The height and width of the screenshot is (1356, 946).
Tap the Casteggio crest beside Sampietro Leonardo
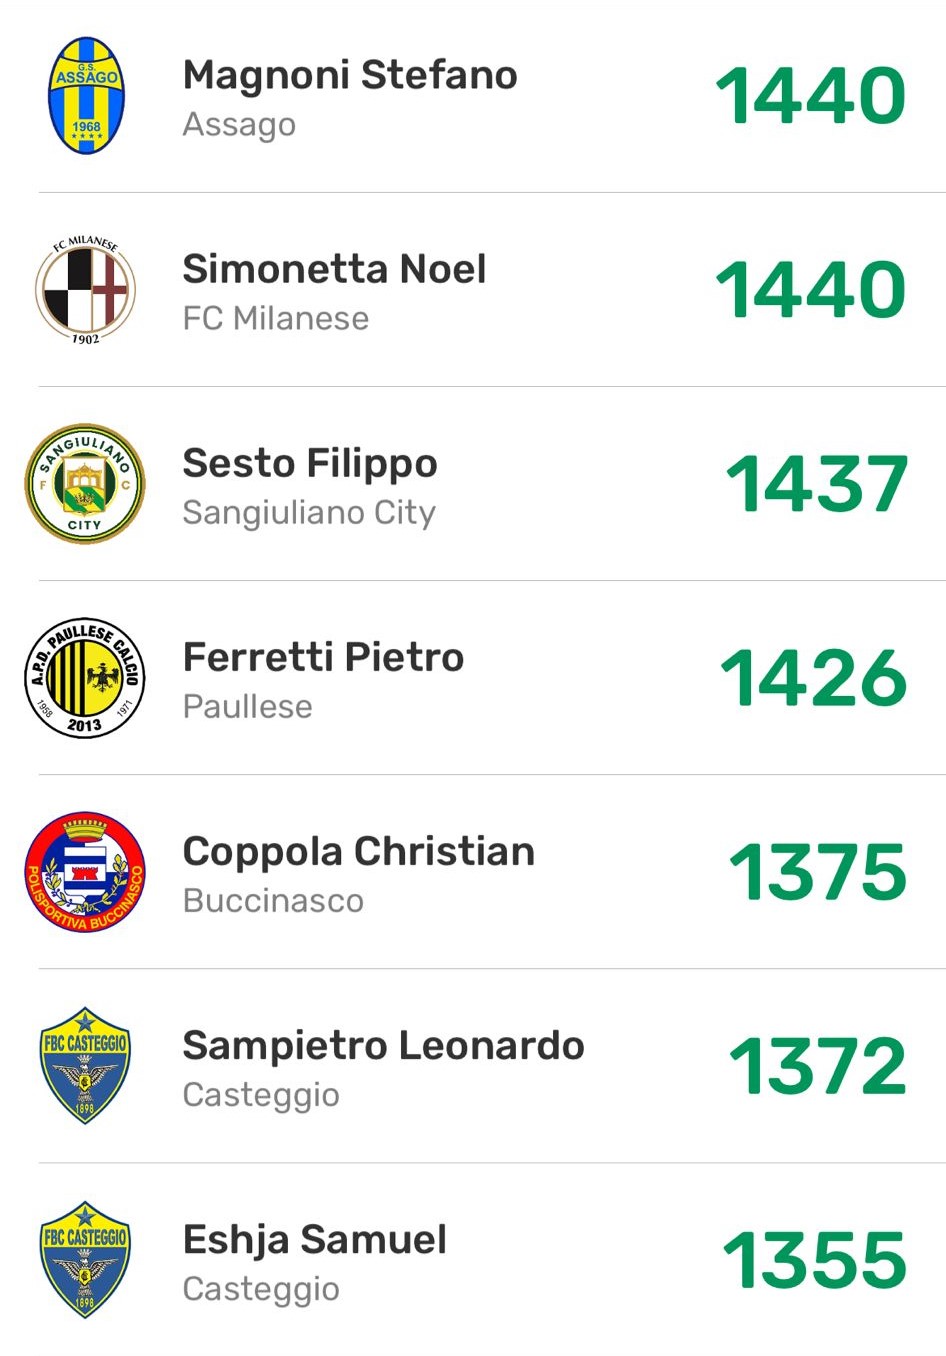(x=85, y=1066)
